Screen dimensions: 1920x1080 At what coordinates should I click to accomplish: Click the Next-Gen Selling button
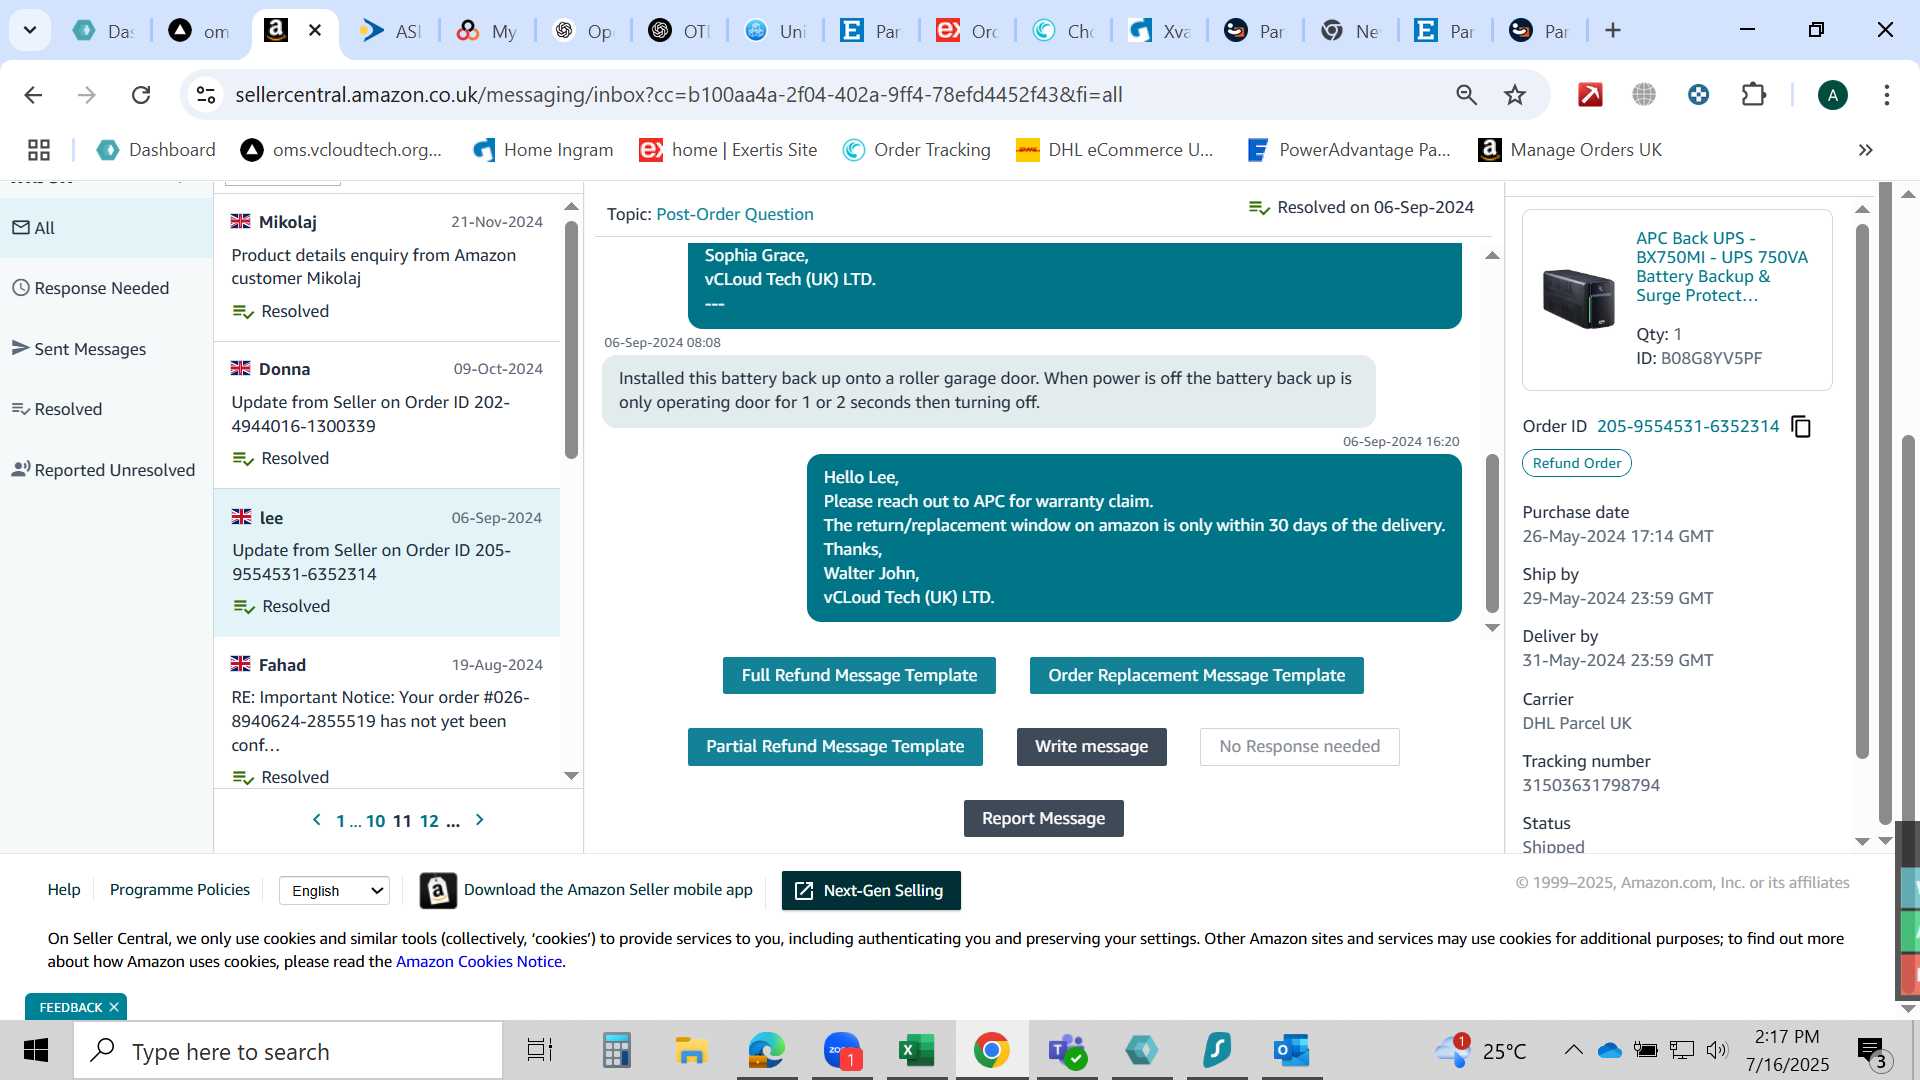click(x=871, y=891)
